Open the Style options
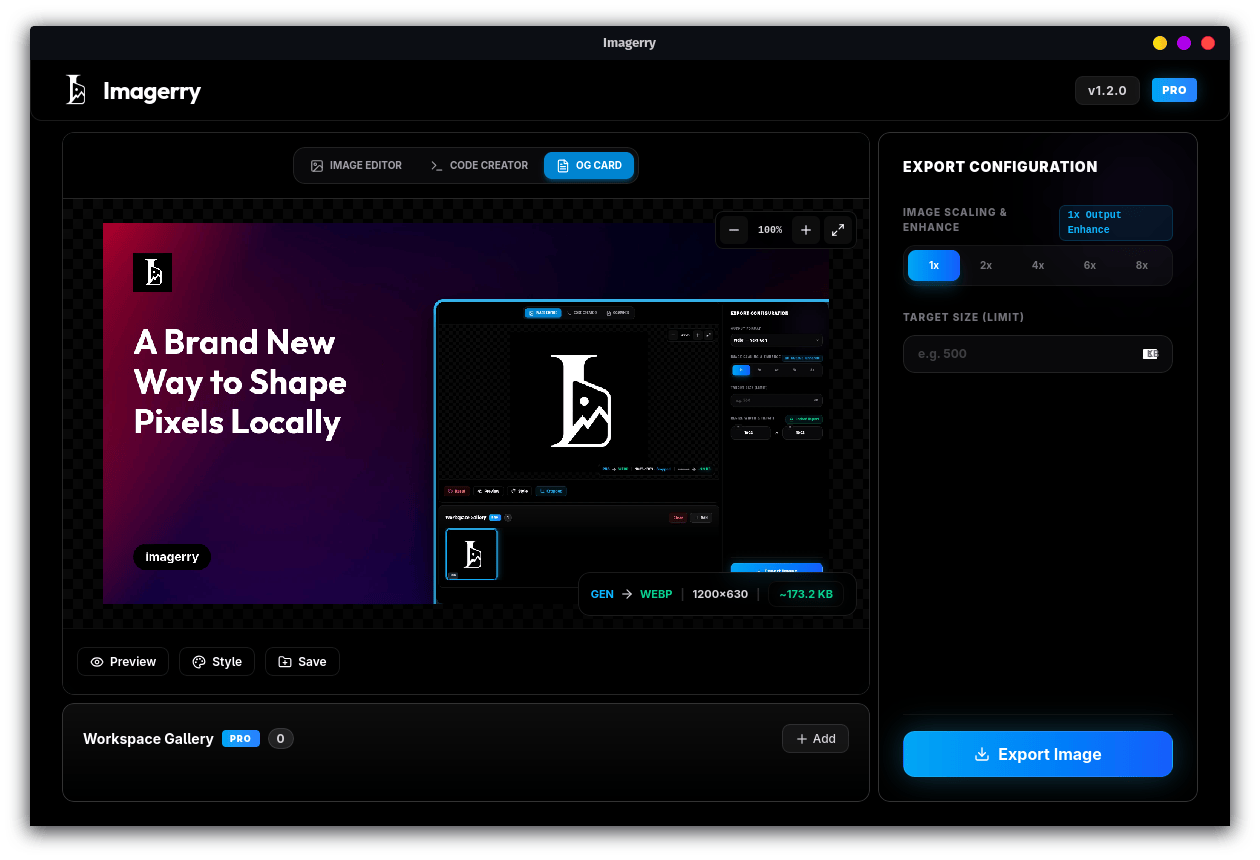This screenshot has width=1260, height=860. coord(217,662)
